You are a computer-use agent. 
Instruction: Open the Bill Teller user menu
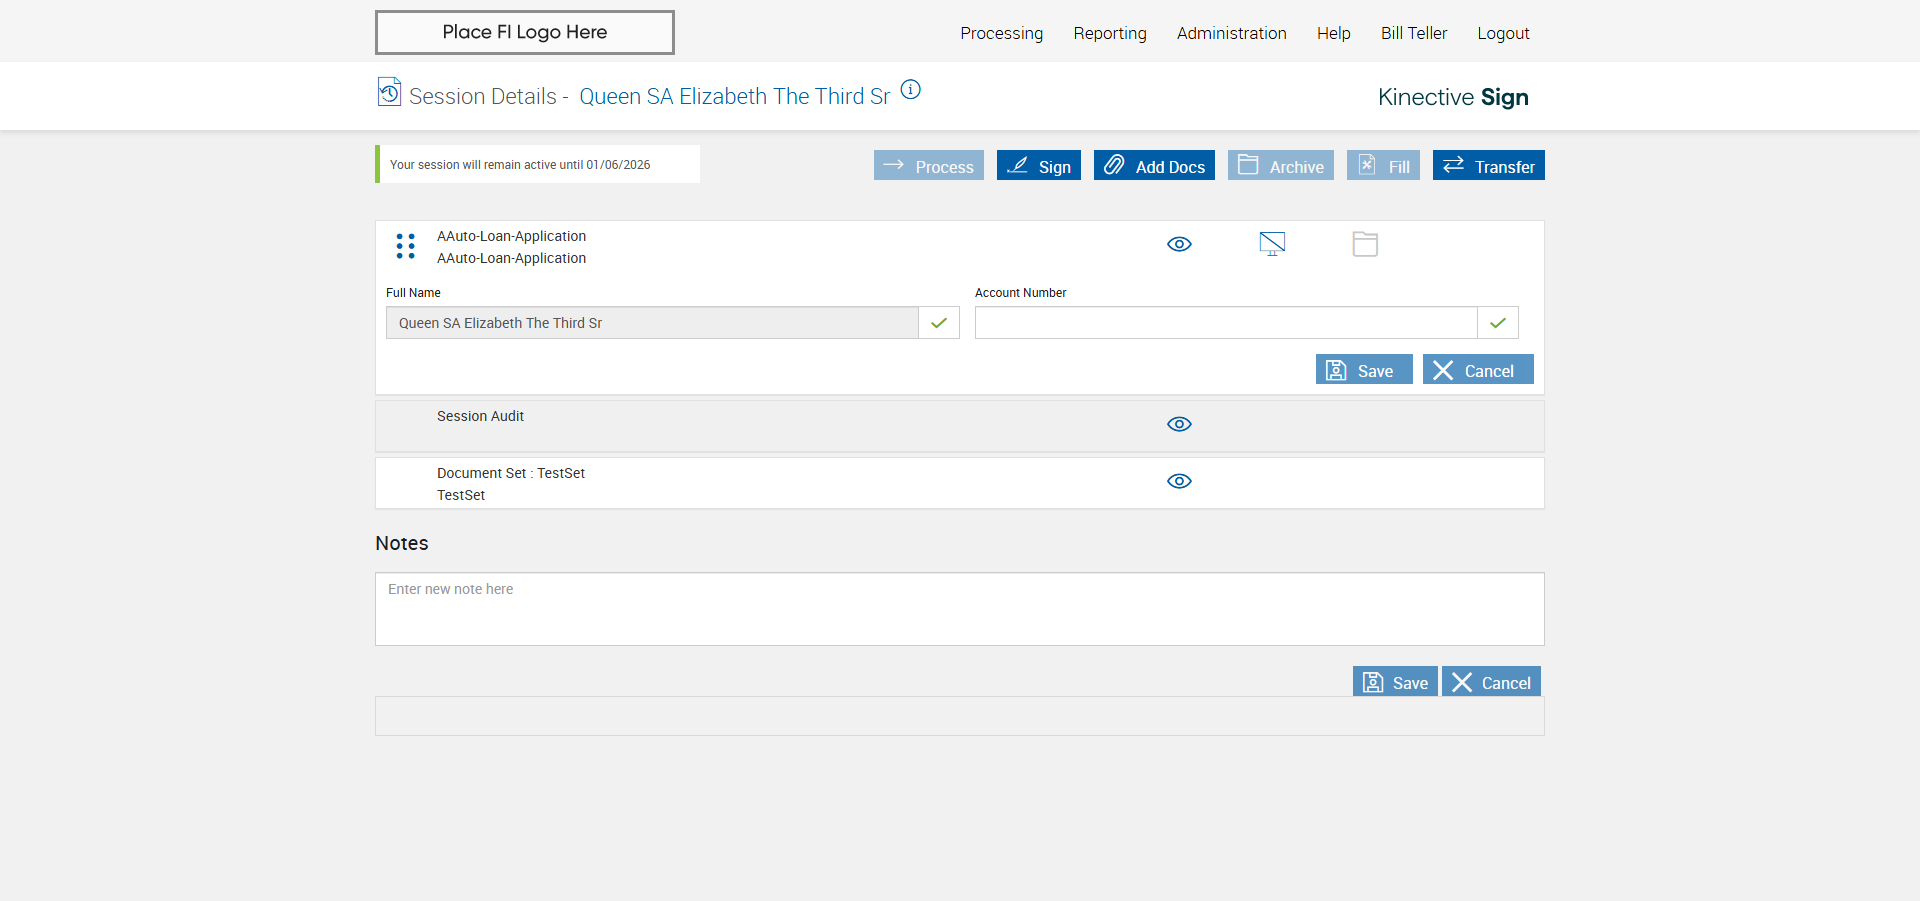(1413, 33)
